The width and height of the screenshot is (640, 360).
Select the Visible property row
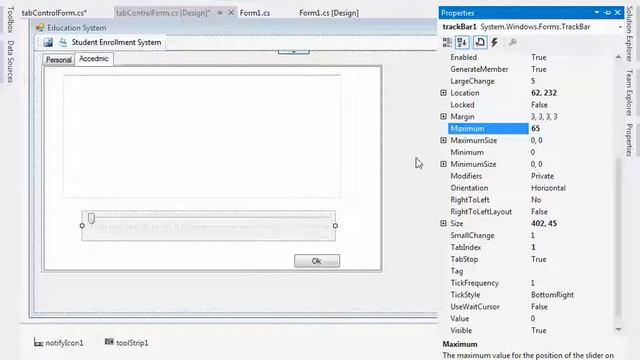tap(531, 330)
